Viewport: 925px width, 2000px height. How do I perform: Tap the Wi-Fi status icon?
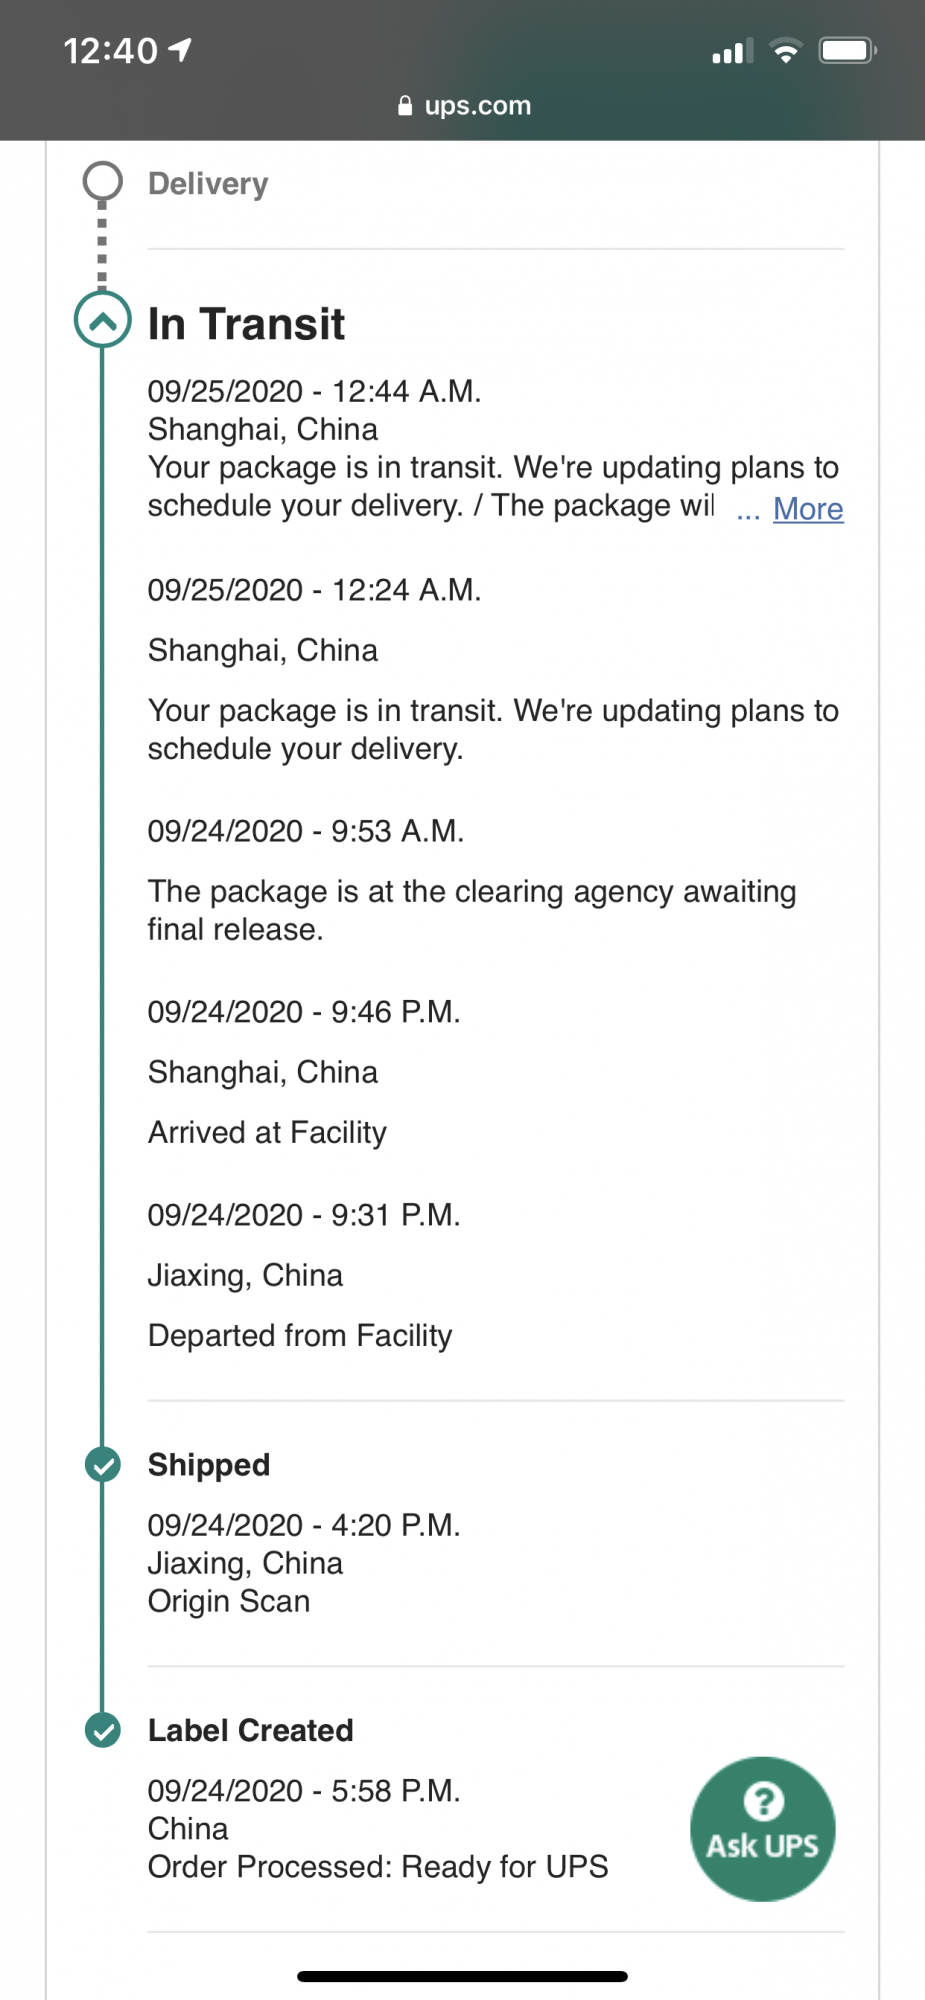(786, 50)
